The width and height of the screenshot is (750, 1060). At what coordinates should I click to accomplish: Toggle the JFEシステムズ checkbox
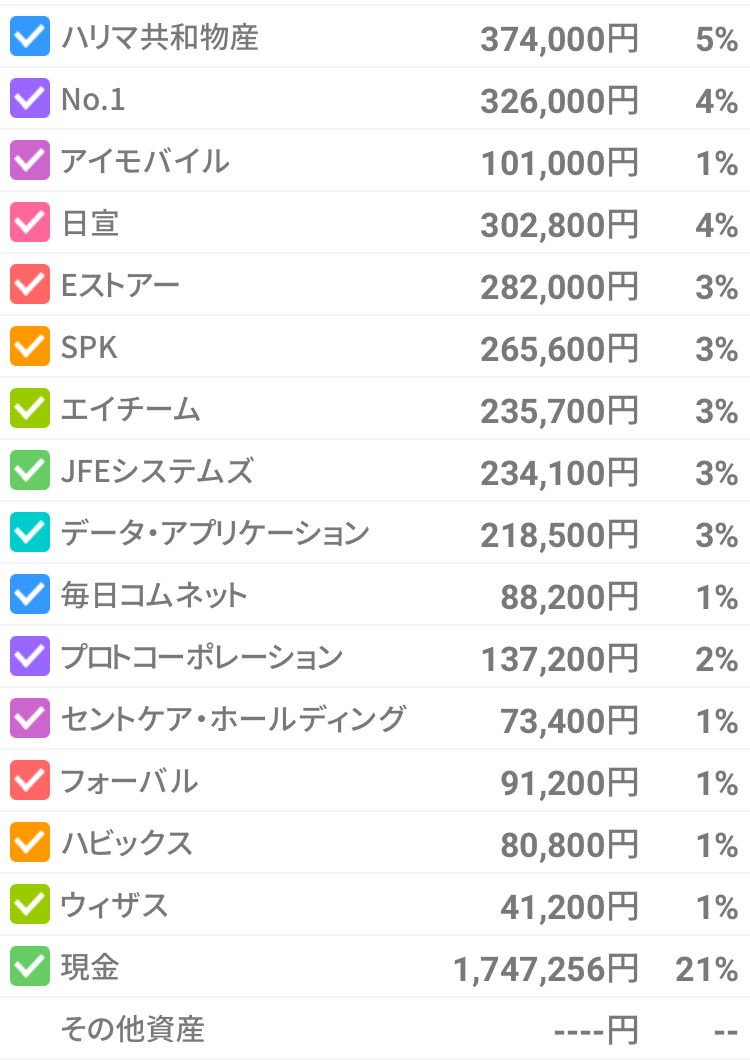click(29, 471)
